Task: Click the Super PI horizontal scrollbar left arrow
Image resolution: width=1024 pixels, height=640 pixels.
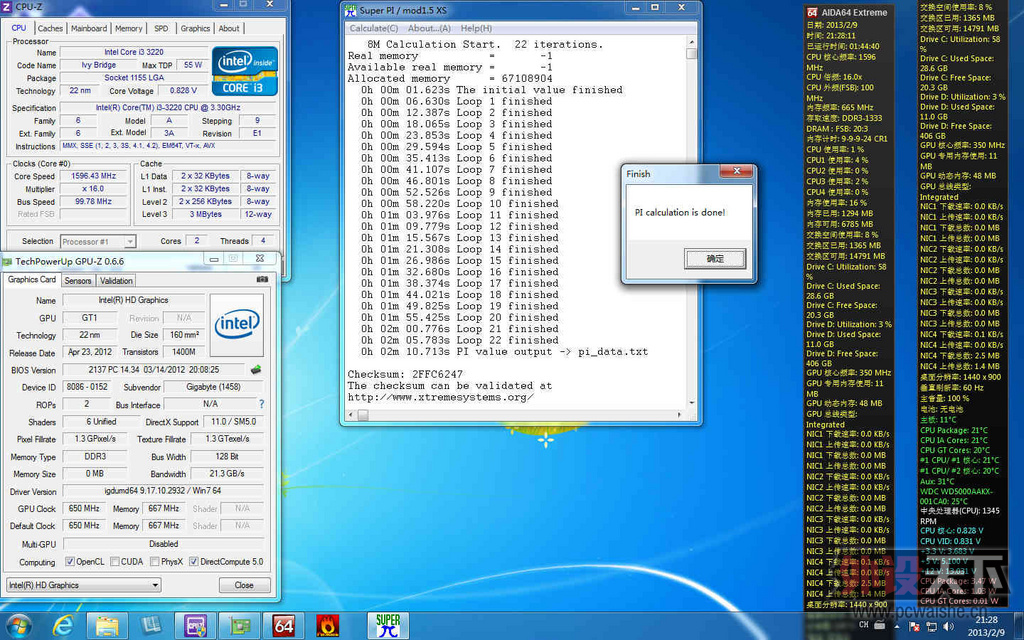Action: coord(350,415)
